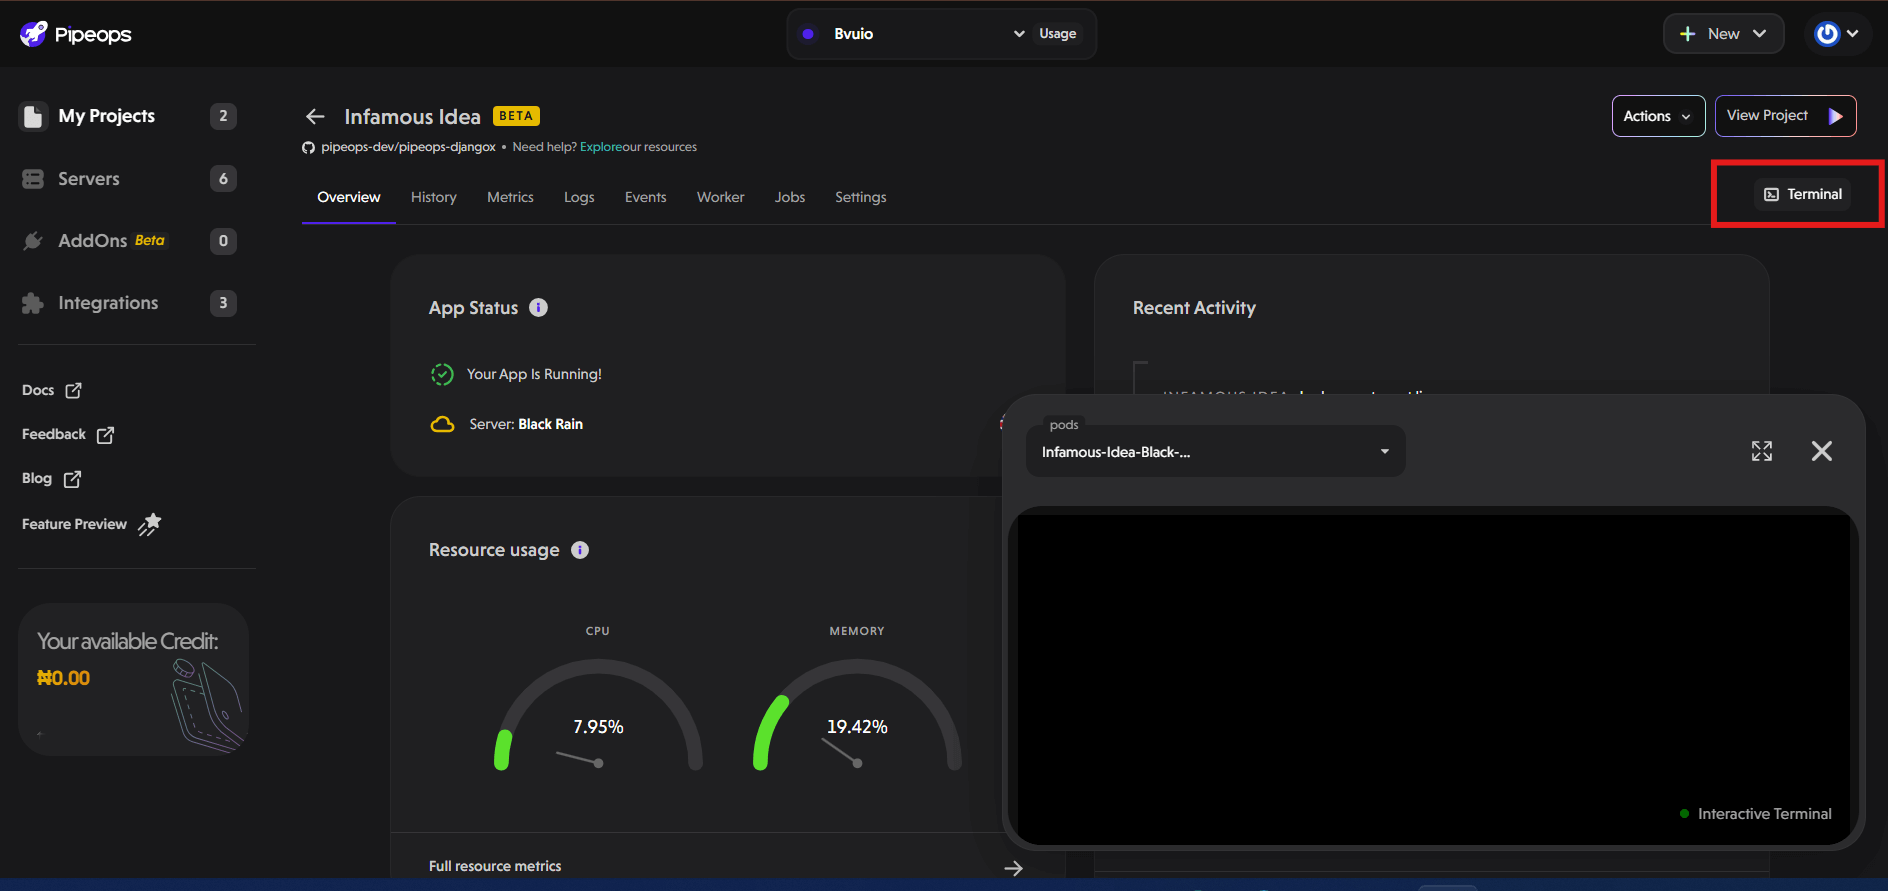This screenshot has height=891, width=1888.
Task: Open My Projects in sidebar
Action: (106, 116)
